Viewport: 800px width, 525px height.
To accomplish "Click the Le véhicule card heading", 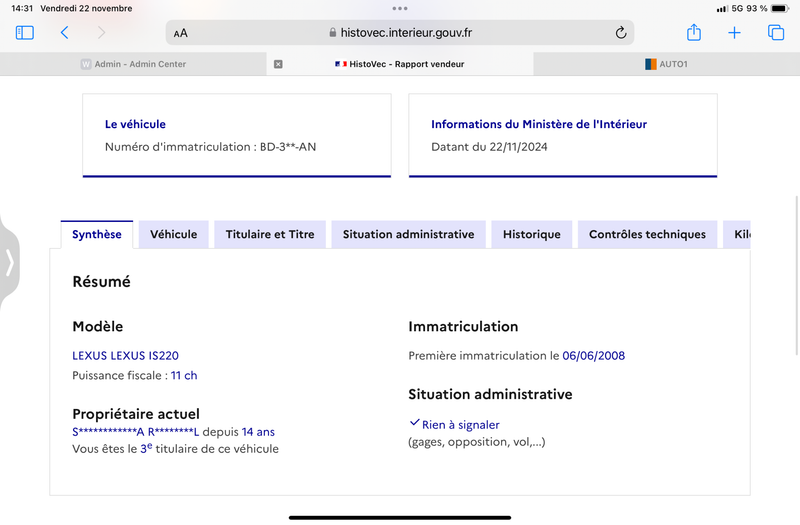I will point(135,124).
